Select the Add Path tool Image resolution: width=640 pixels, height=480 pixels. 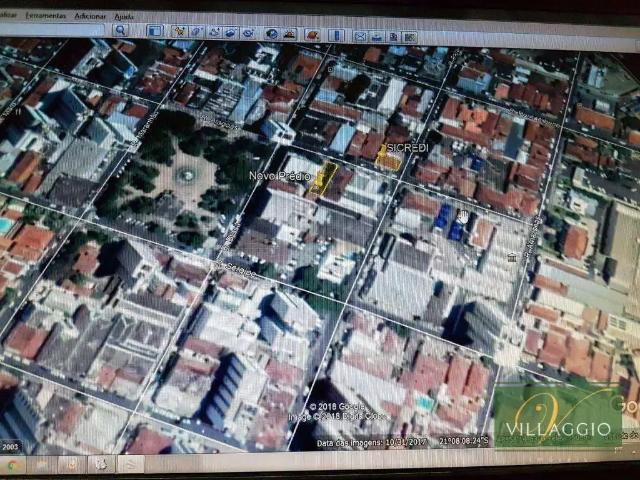click(x=214, y=32)
